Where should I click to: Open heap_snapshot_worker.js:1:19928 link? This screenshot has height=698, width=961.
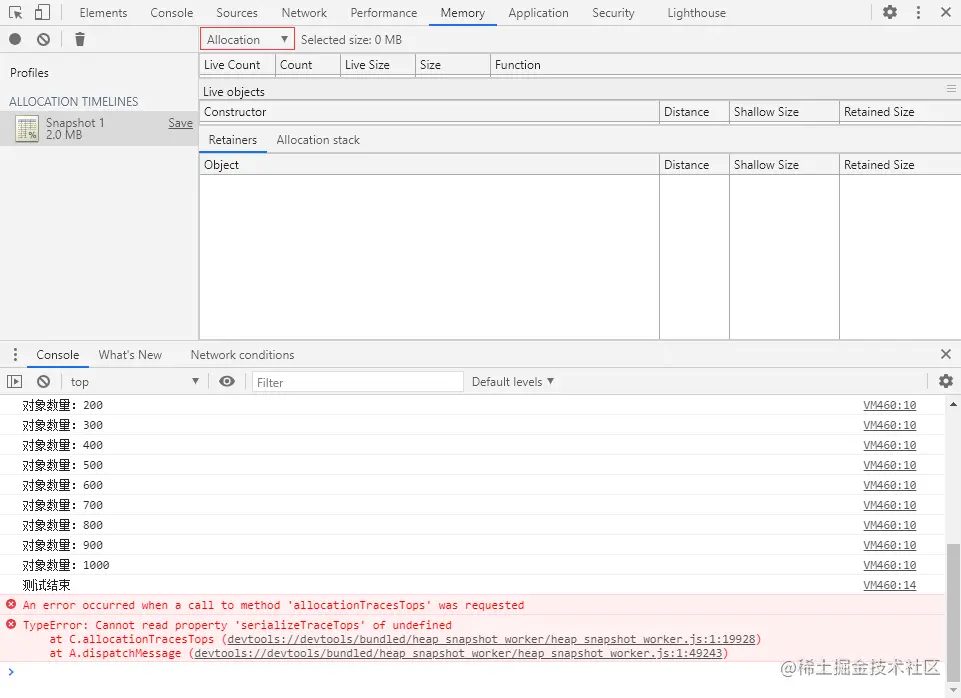(491, 639)
